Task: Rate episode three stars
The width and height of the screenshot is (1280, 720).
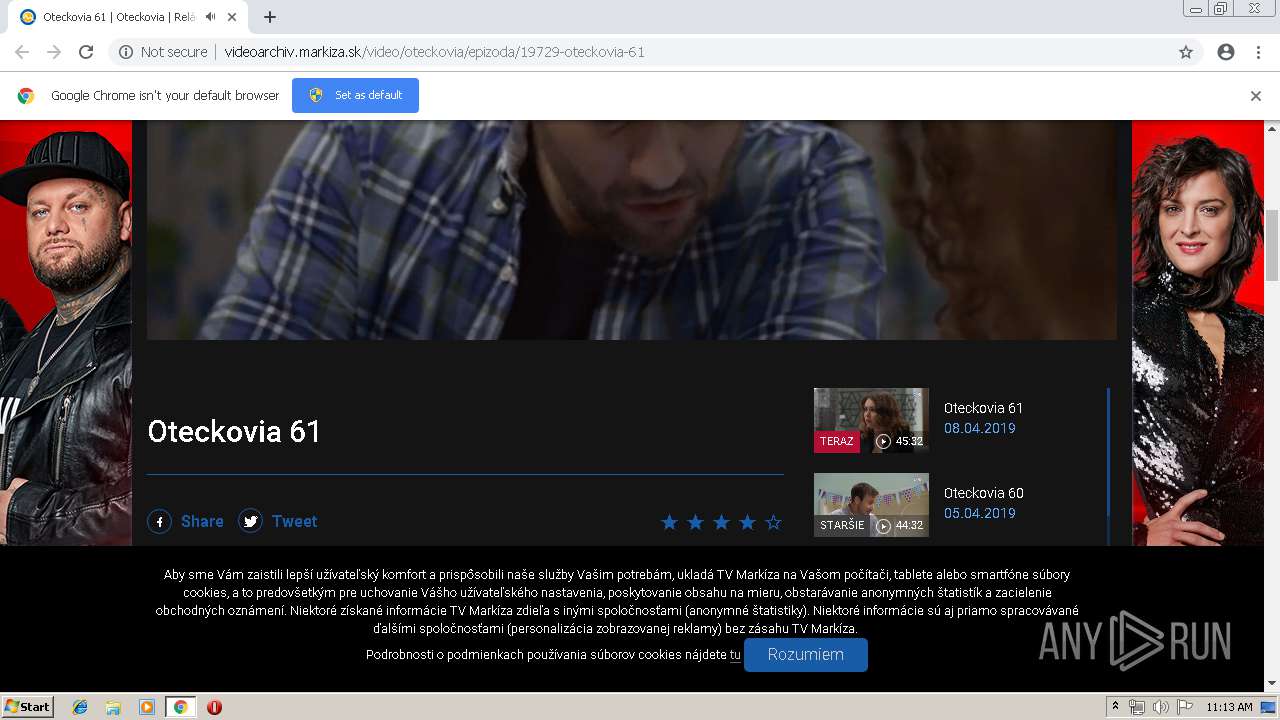Action: [x=721, y=522]
